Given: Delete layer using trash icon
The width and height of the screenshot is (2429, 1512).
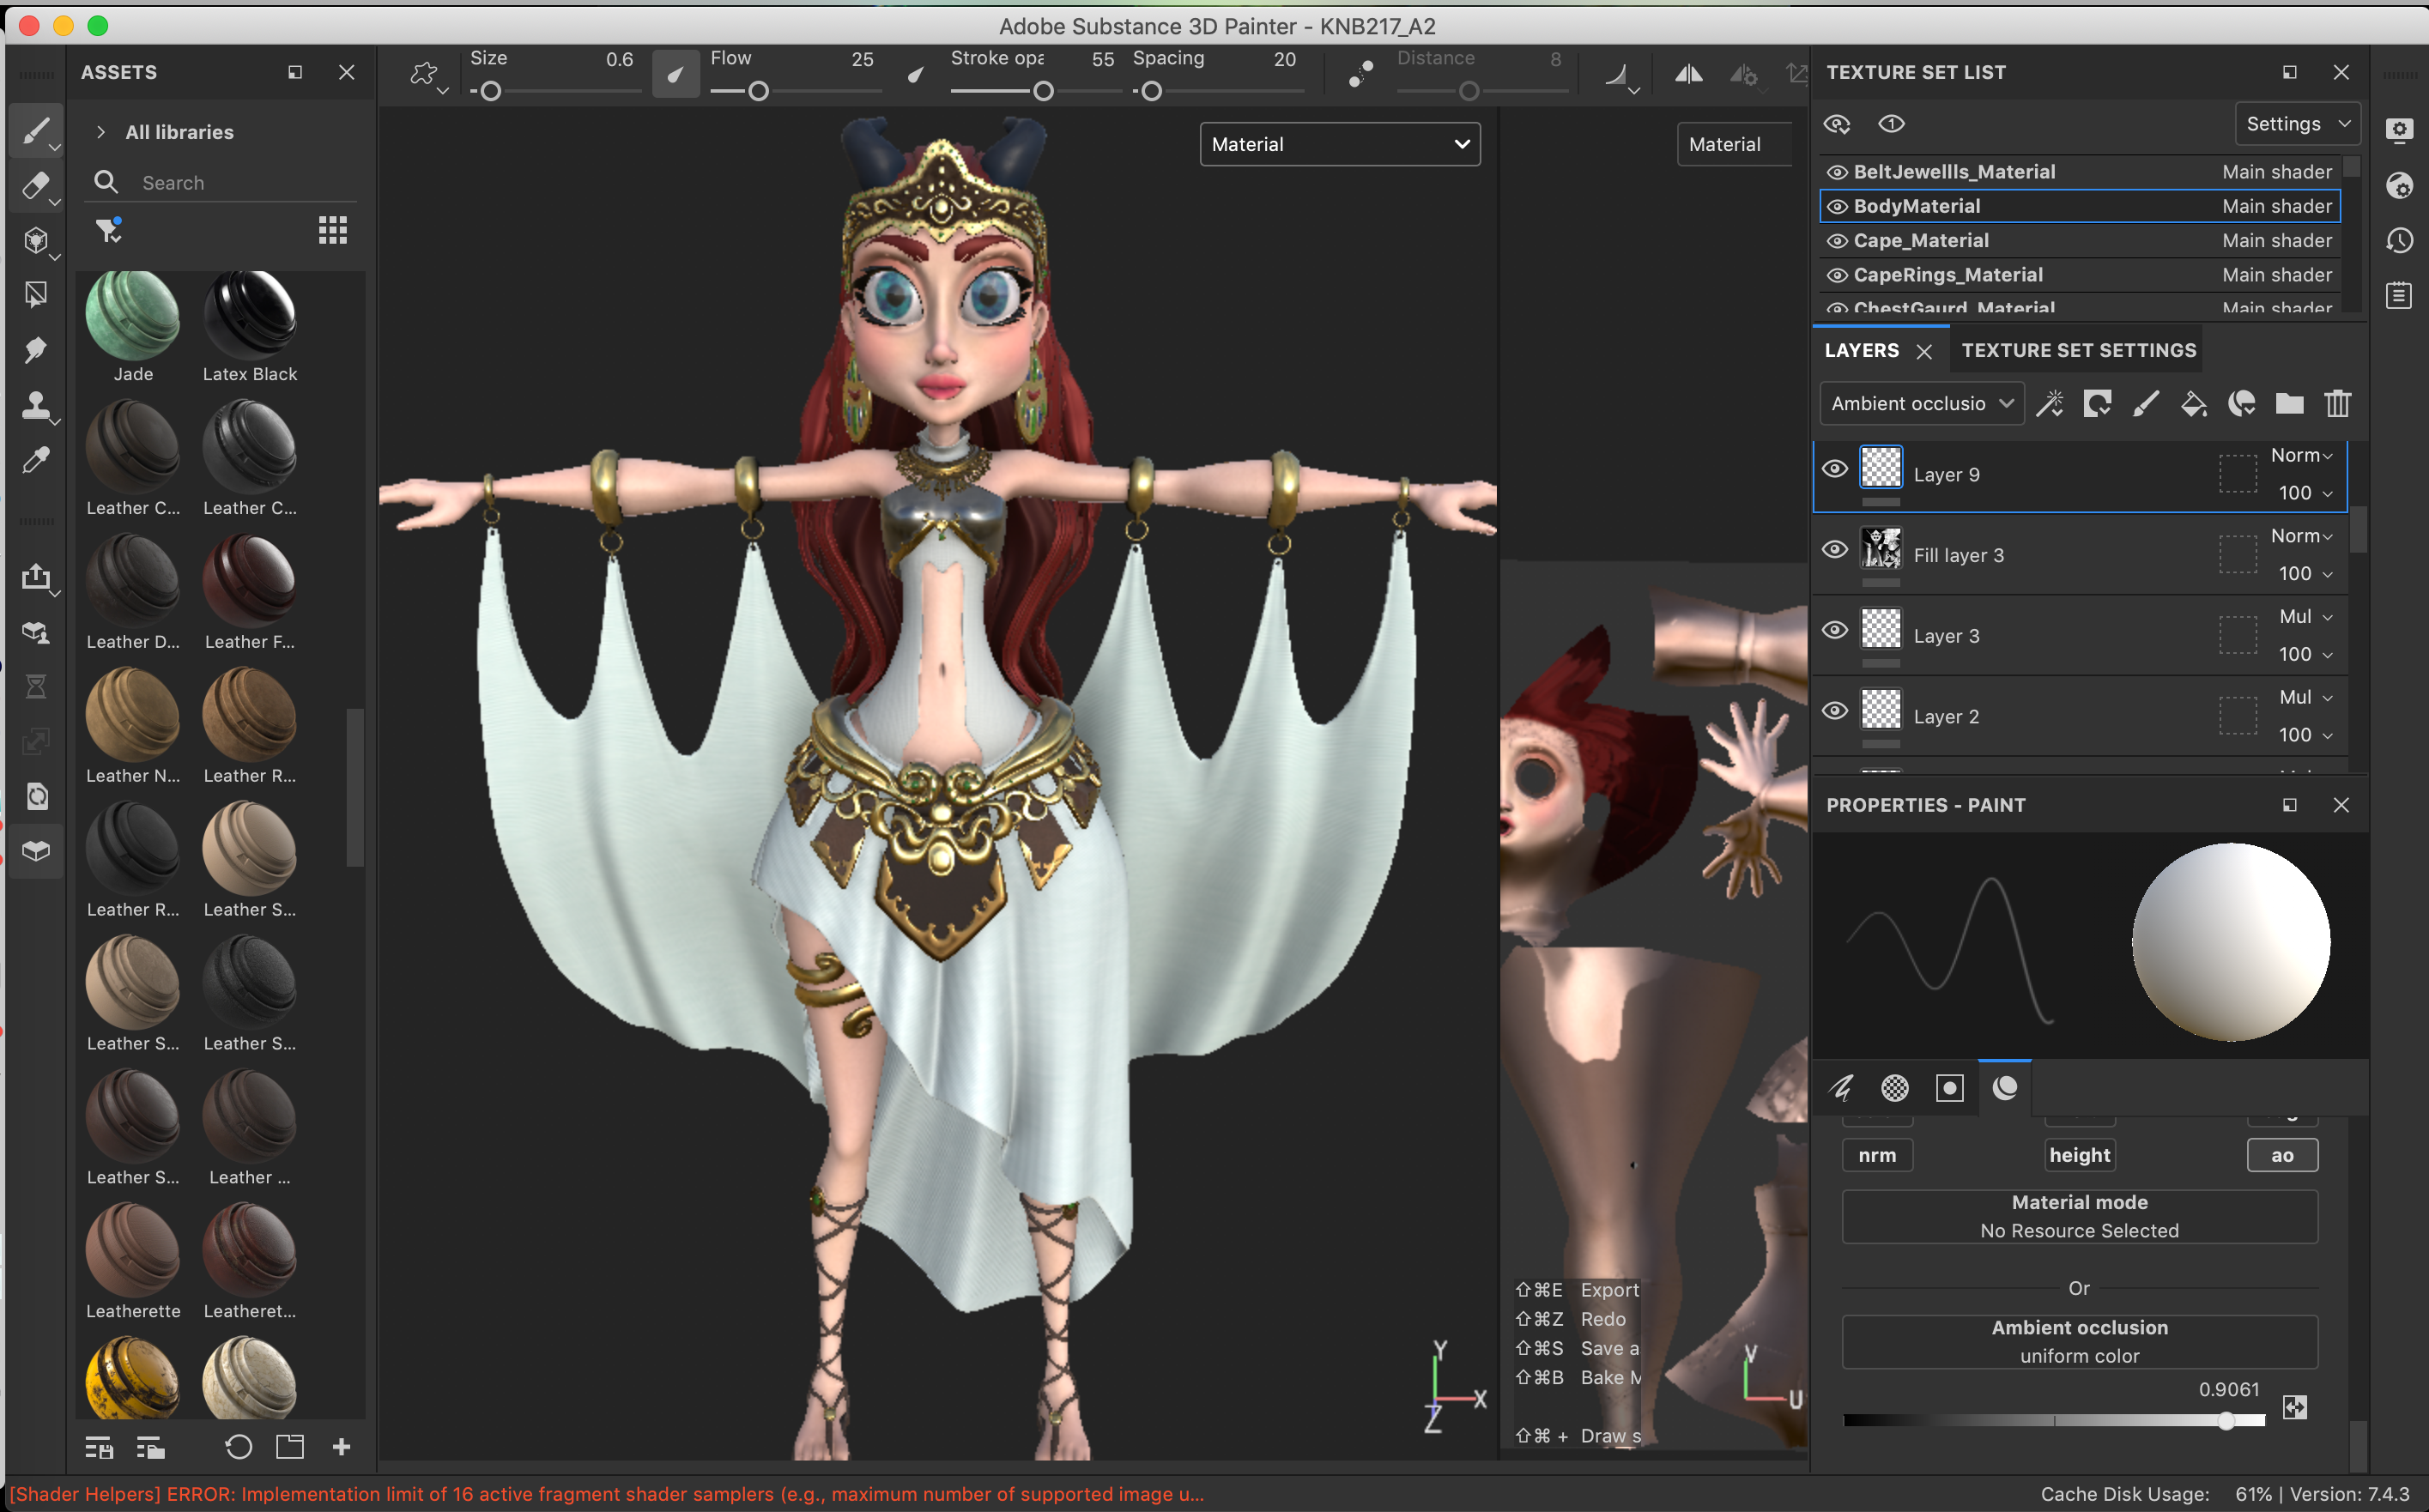Looking at the screenshot, I should [x=2337, y=404].
